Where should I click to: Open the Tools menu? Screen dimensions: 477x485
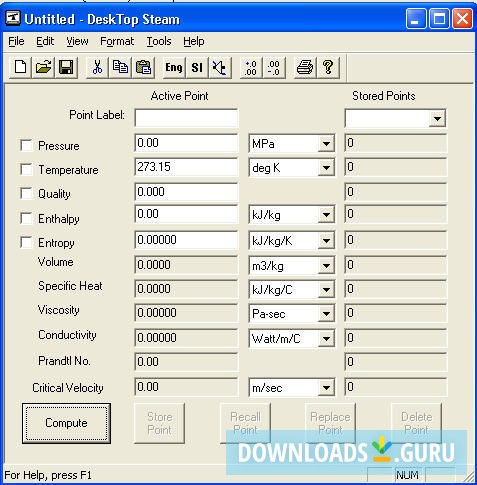[159, 41]
